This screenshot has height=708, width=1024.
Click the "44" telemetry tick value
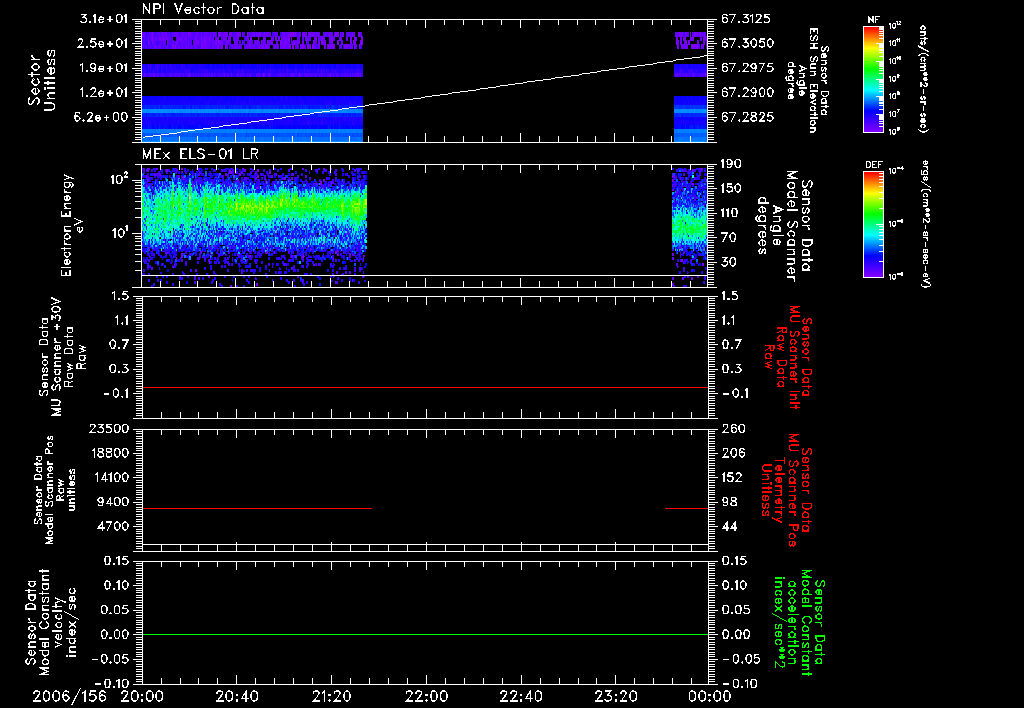pos(729,526)
